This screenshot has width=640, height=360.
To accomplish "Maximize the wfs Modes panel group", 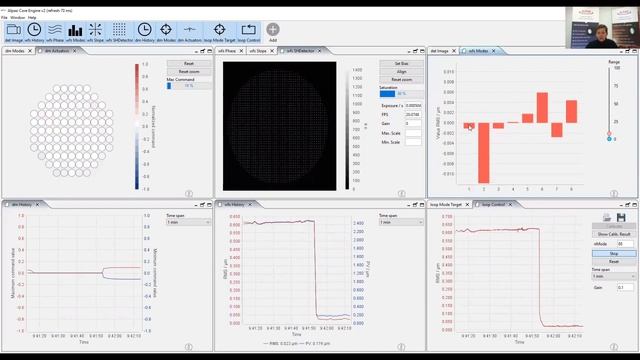I will [x=635, y=51].
